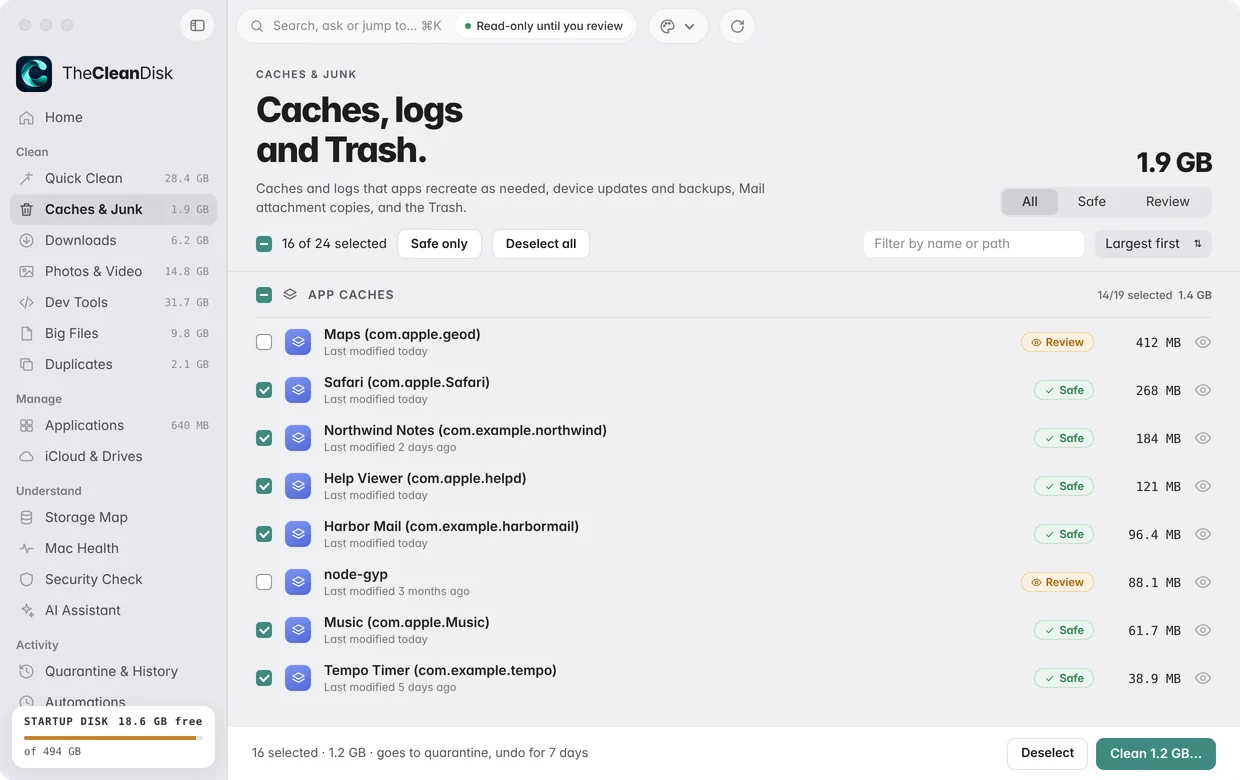Viewport: 1240px width, 780px height.
Task: Preview Maps cache with eye icon
Action: [x=1203, y=342]
